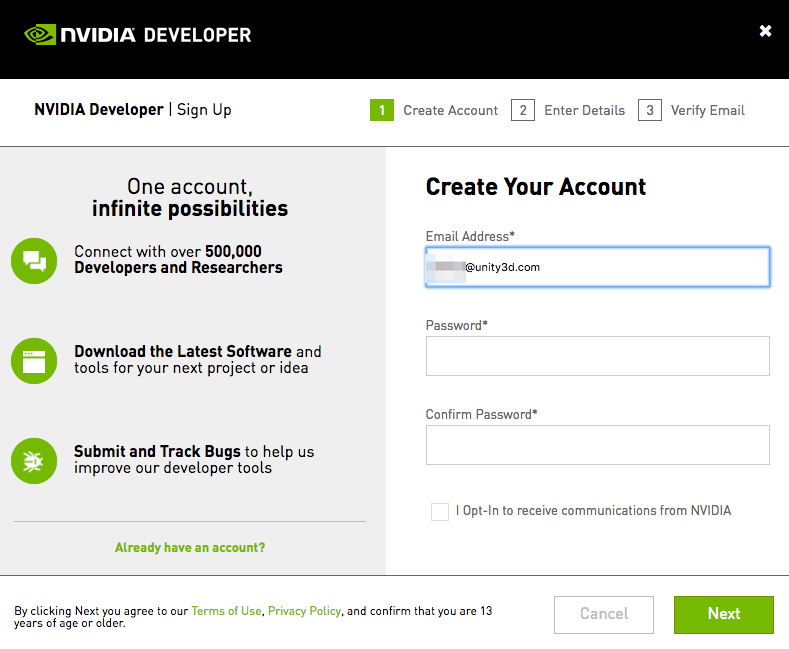
Task: Click the chat bubbles community icon
Action: click(35, 261)
